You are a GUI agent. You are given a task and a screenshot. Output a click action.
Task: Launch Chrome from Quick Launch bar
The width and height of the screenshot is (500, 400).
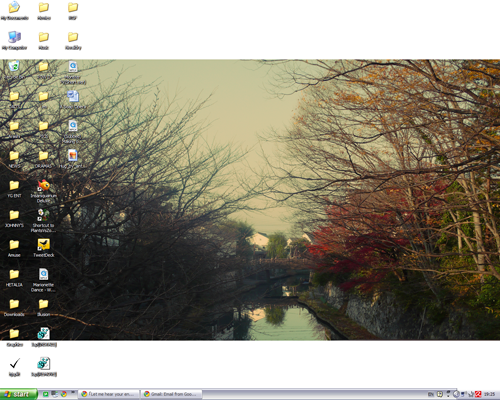coord(63,394)
